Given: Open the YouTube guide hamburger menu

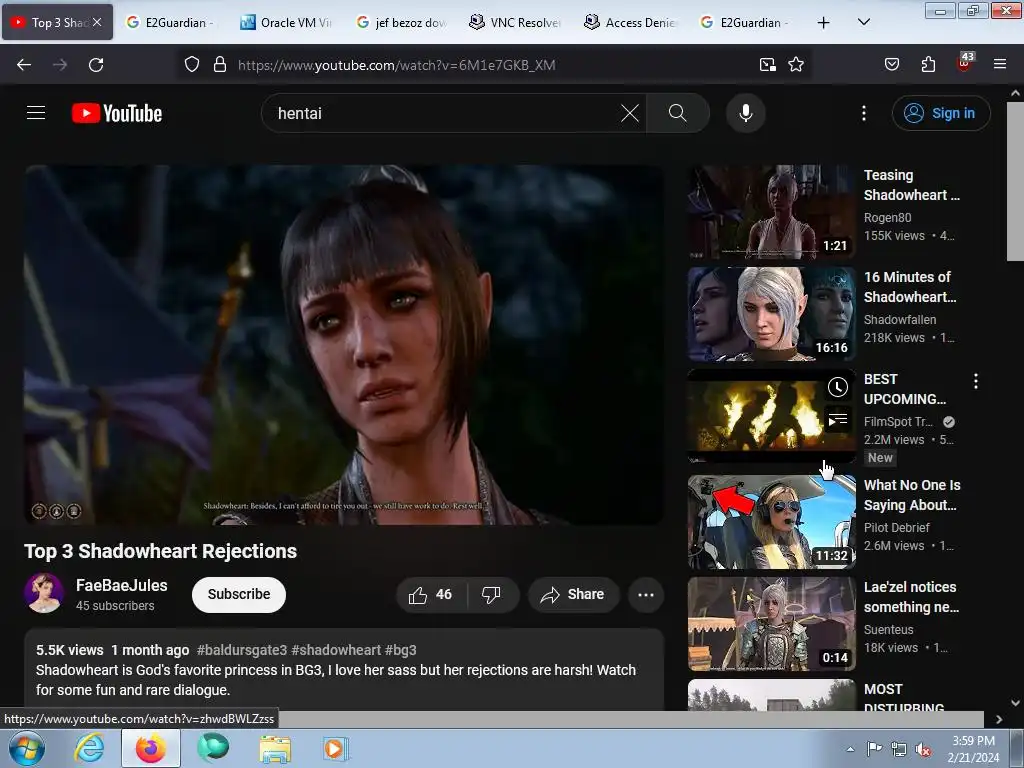Looking at the screenshot, I should (x=36, y=113).
